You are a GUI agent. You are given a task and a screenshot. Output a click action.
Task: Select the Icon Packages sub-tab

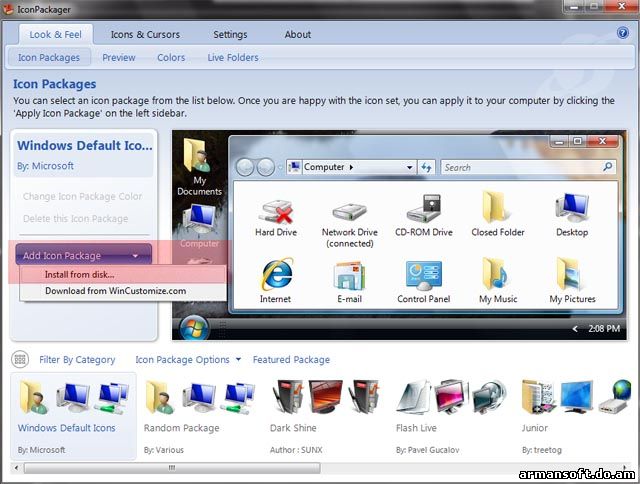[x=49, y=58]
